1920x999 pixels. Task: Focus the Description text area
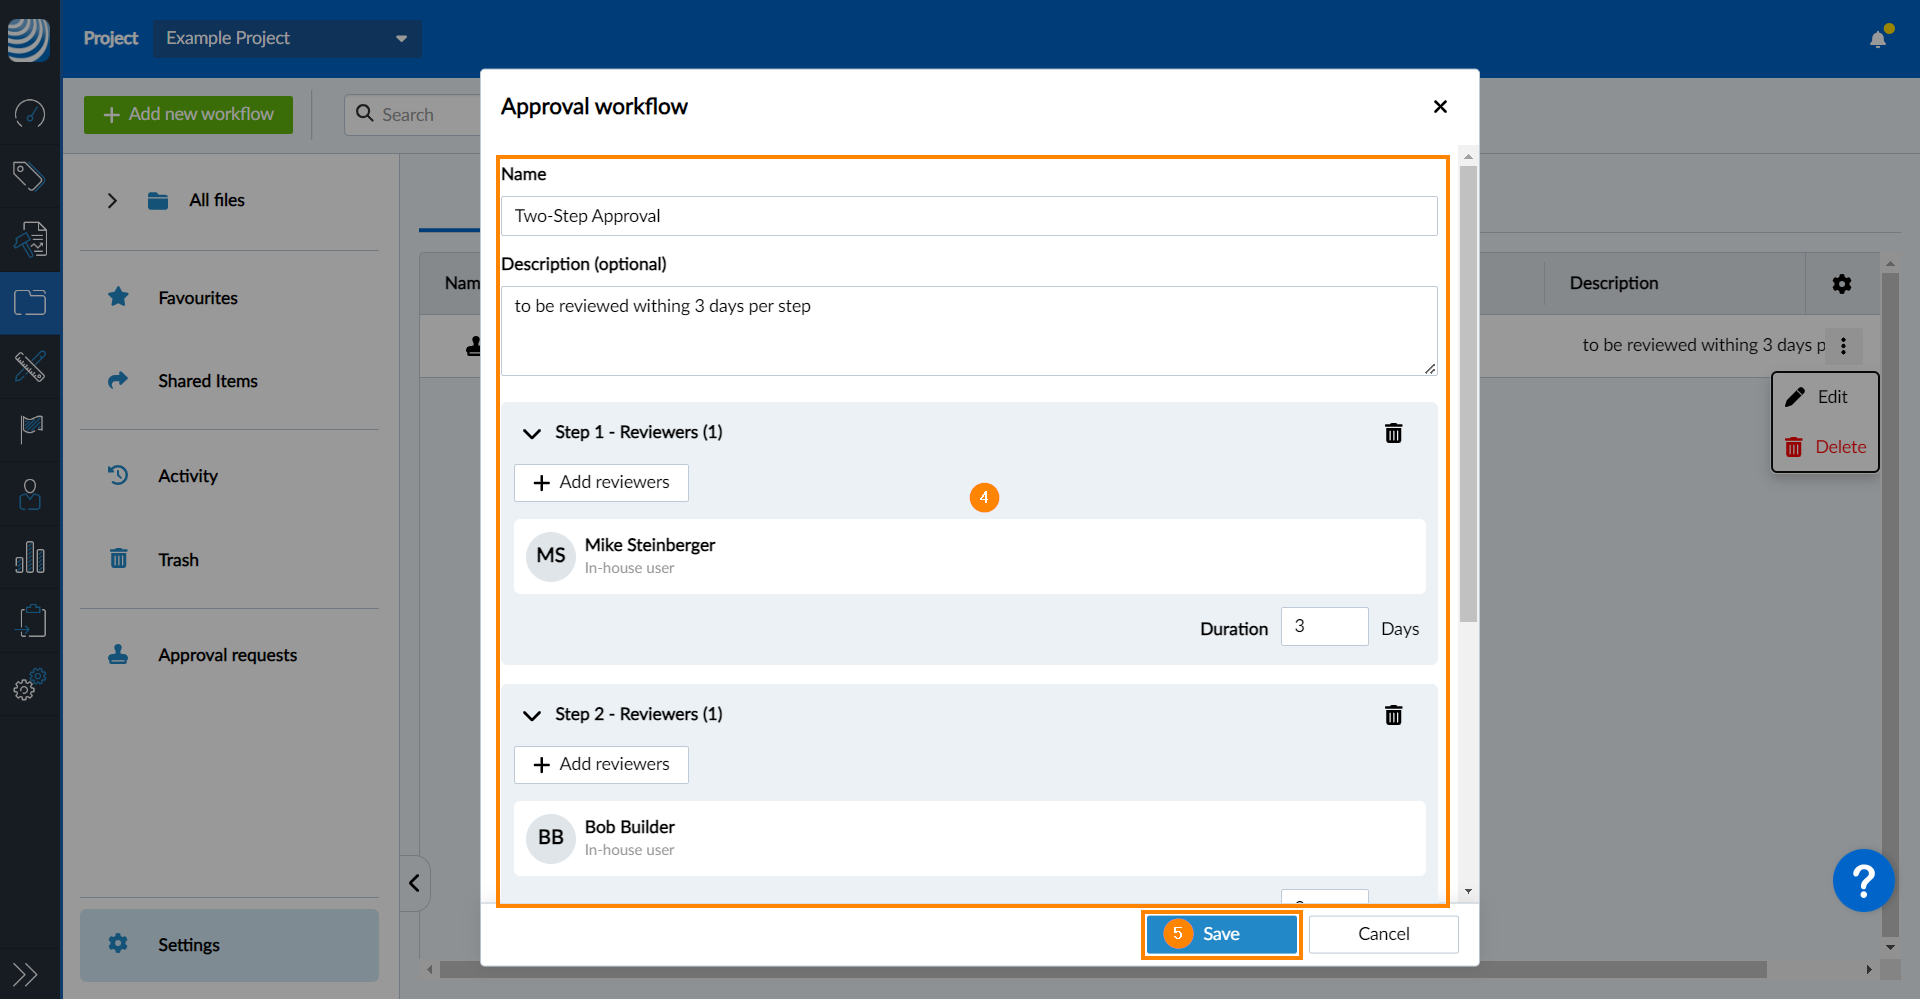pyautogui.click(x=969, y=331)
